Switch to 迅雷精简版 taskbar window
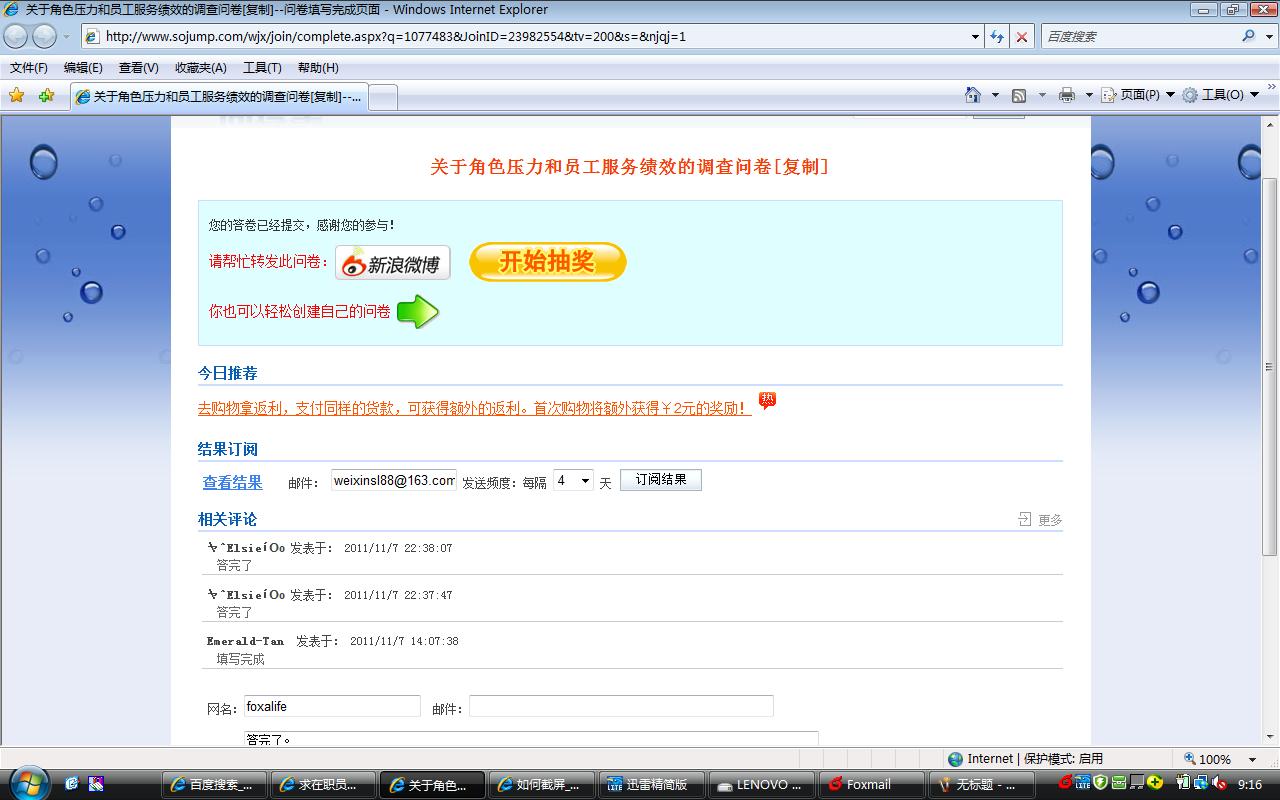 tap(652, 784)
